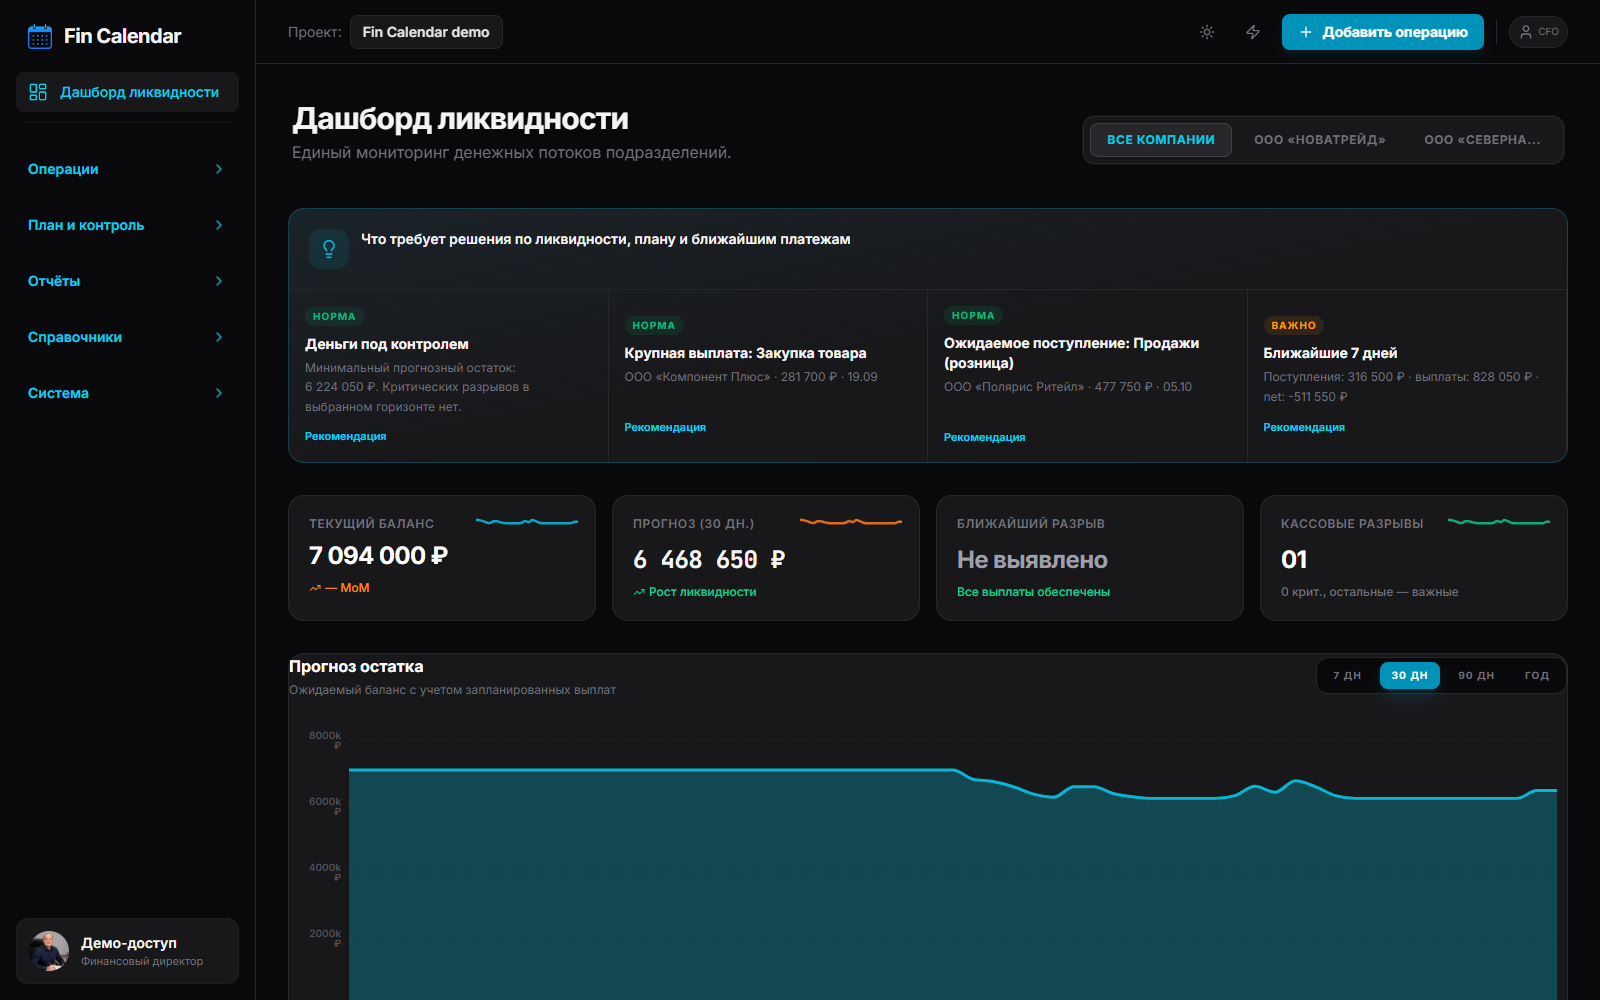
Task: Switch forecast range to 90 ДН
Action: tap(1476, 676)
